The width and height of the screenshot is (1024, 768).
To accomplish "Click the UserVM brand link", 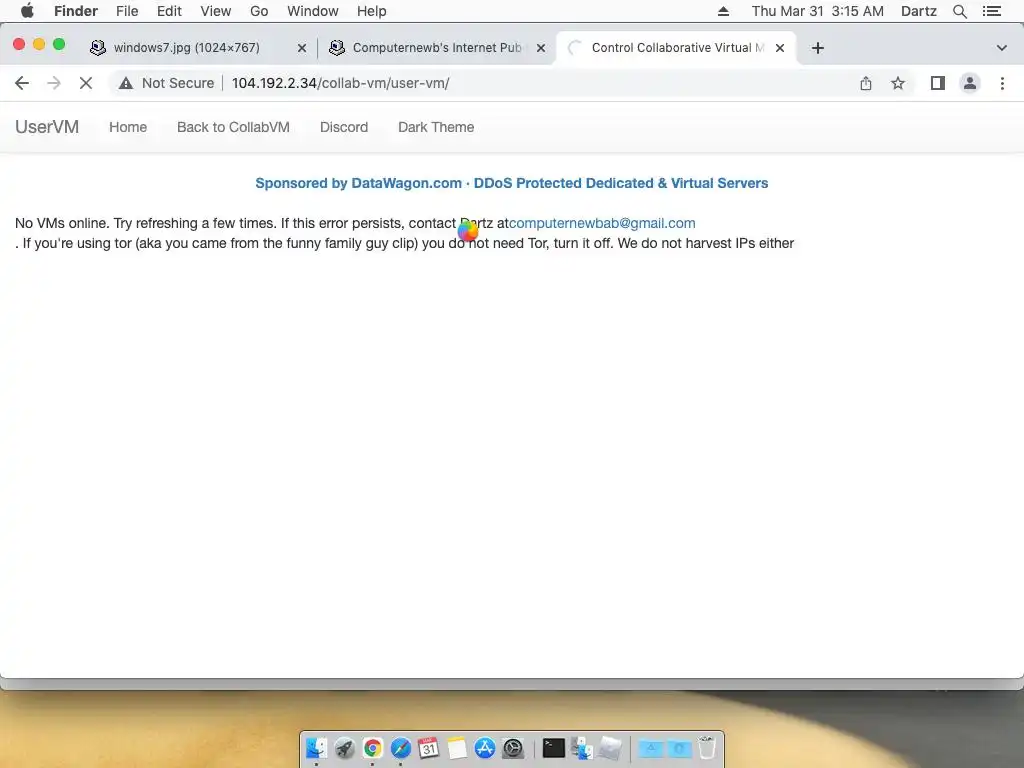I will [x=47, y=127].
